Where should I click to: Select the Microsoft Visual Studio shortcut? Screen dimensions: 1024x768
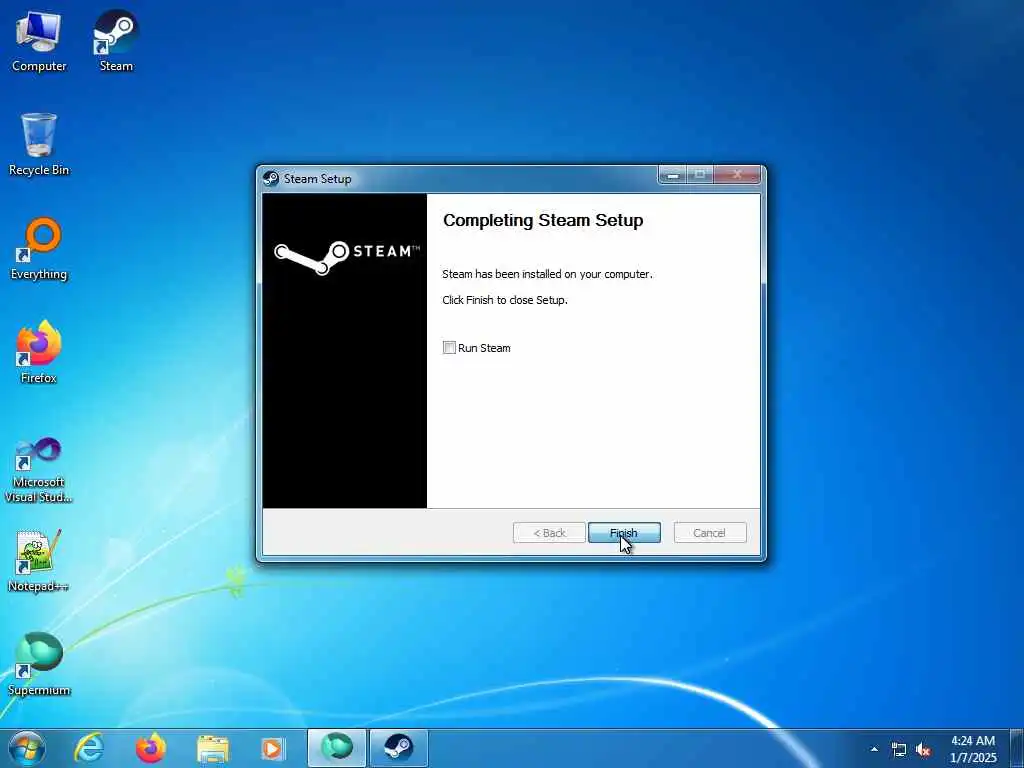pos(39,470)
